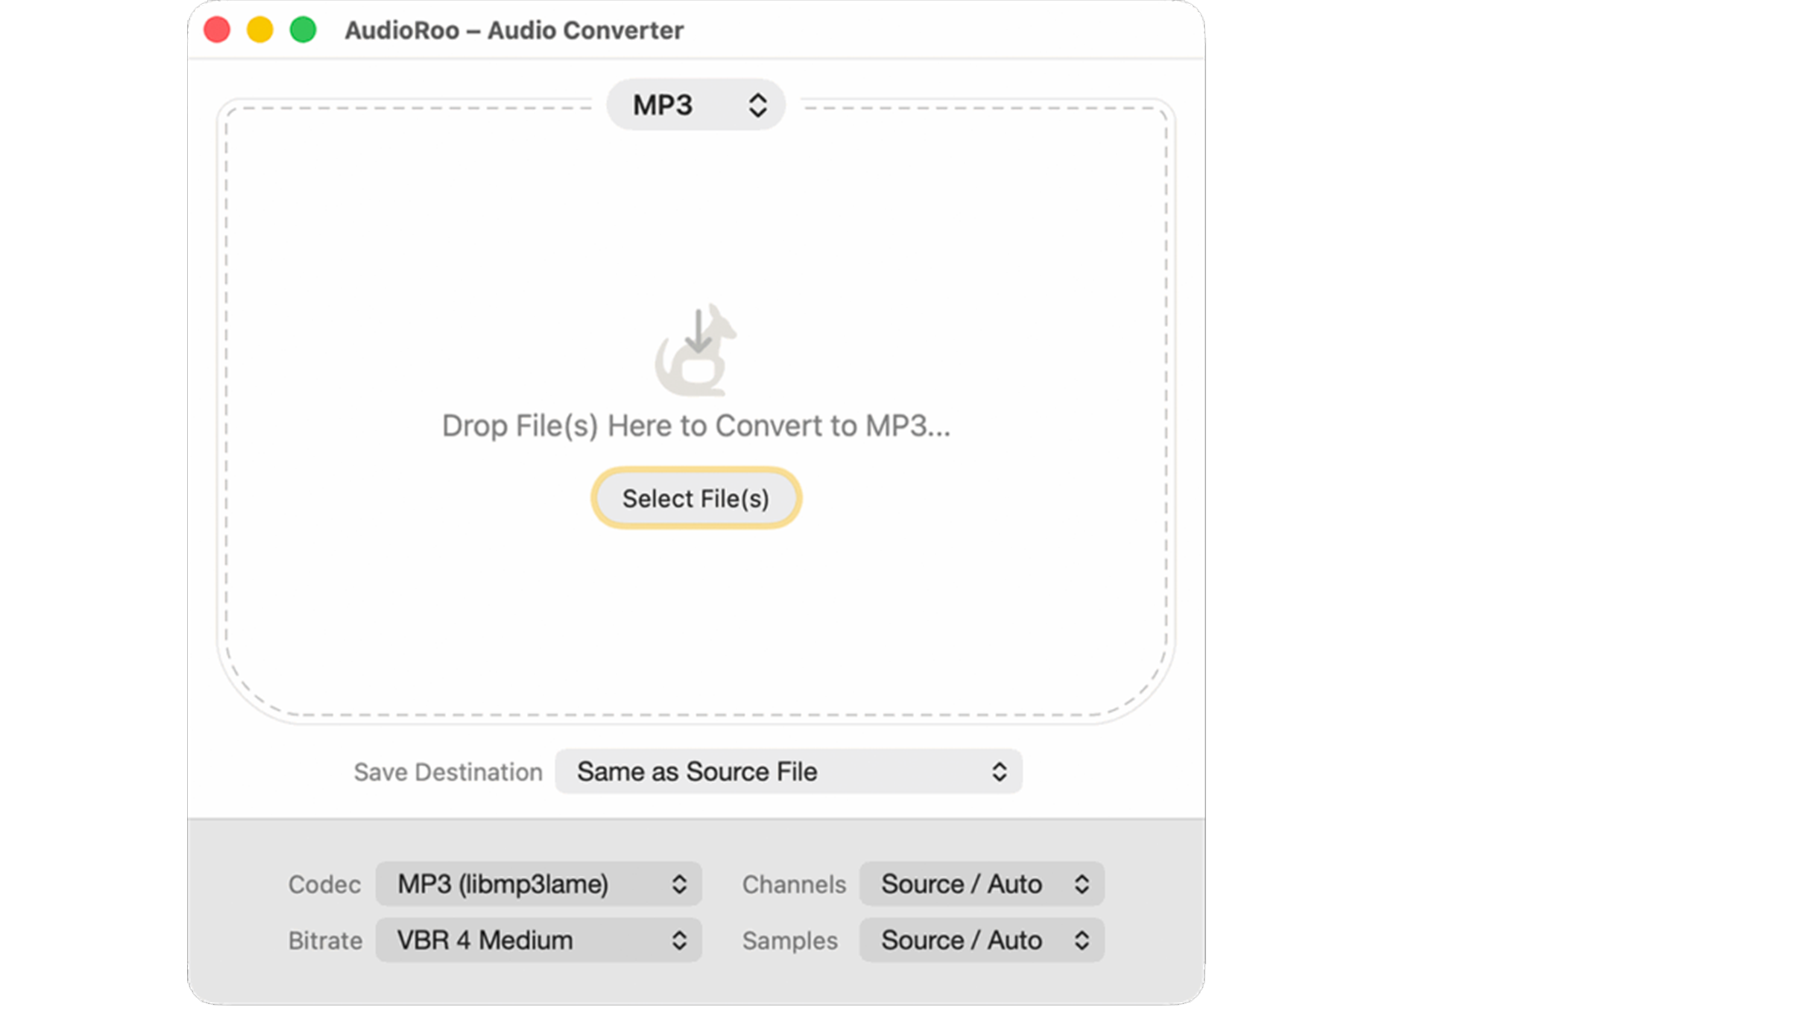
Task: Click the green full-screen window control
Action: [301, 30]
